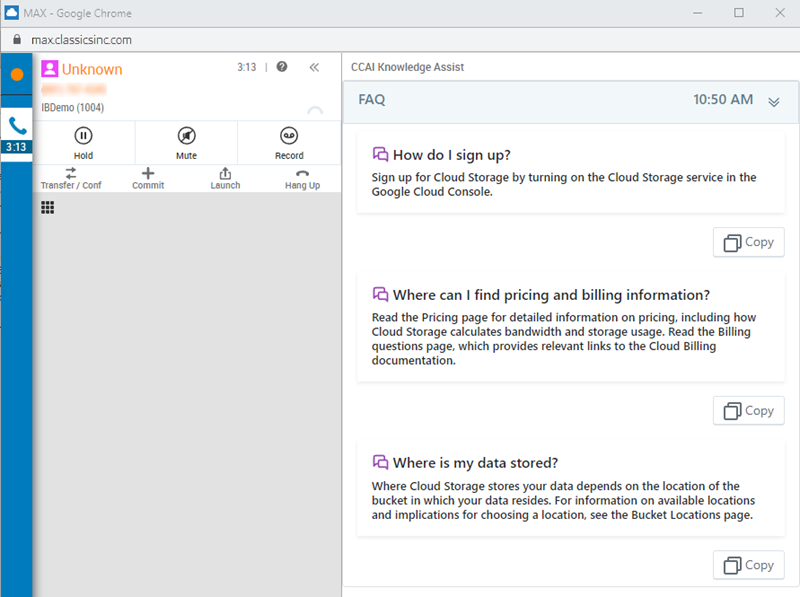Viewport: 800px width, 597px height.
Task: Select the 'How do I sign up?' heading
Action: (452, 155)
